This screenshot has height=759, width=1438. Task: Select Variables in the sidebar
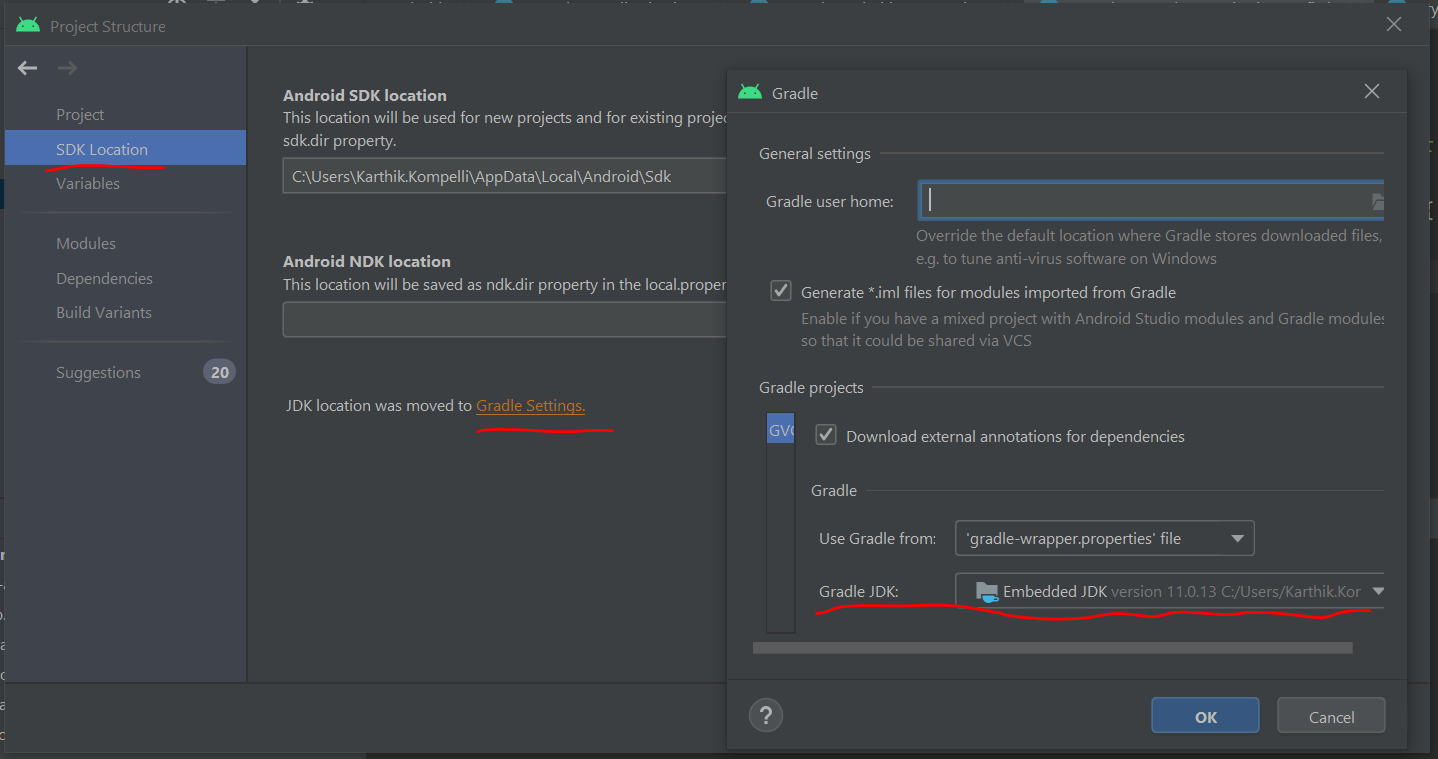(x=88, y=184)
